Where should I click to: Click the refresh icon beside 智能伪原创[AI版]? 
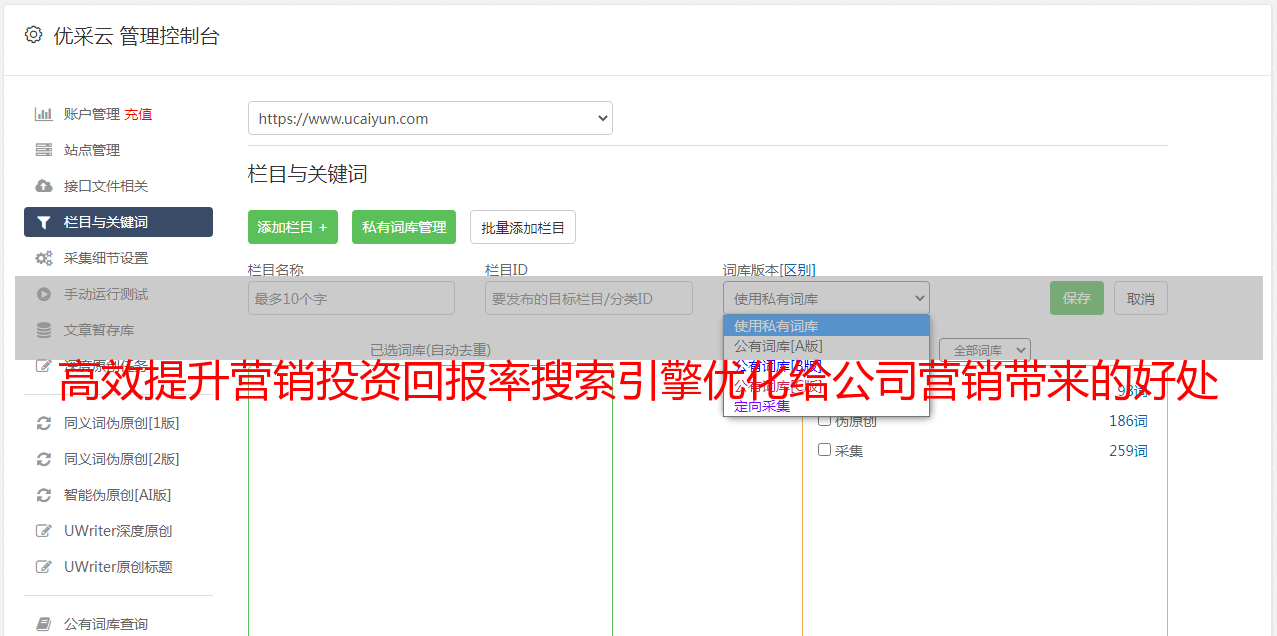[x=44, y=495]
